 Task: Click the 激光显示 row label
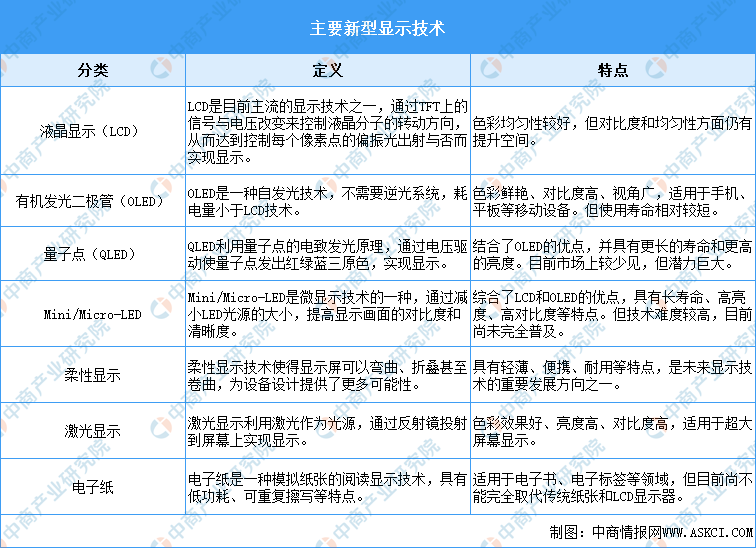[x=93, y=432]
